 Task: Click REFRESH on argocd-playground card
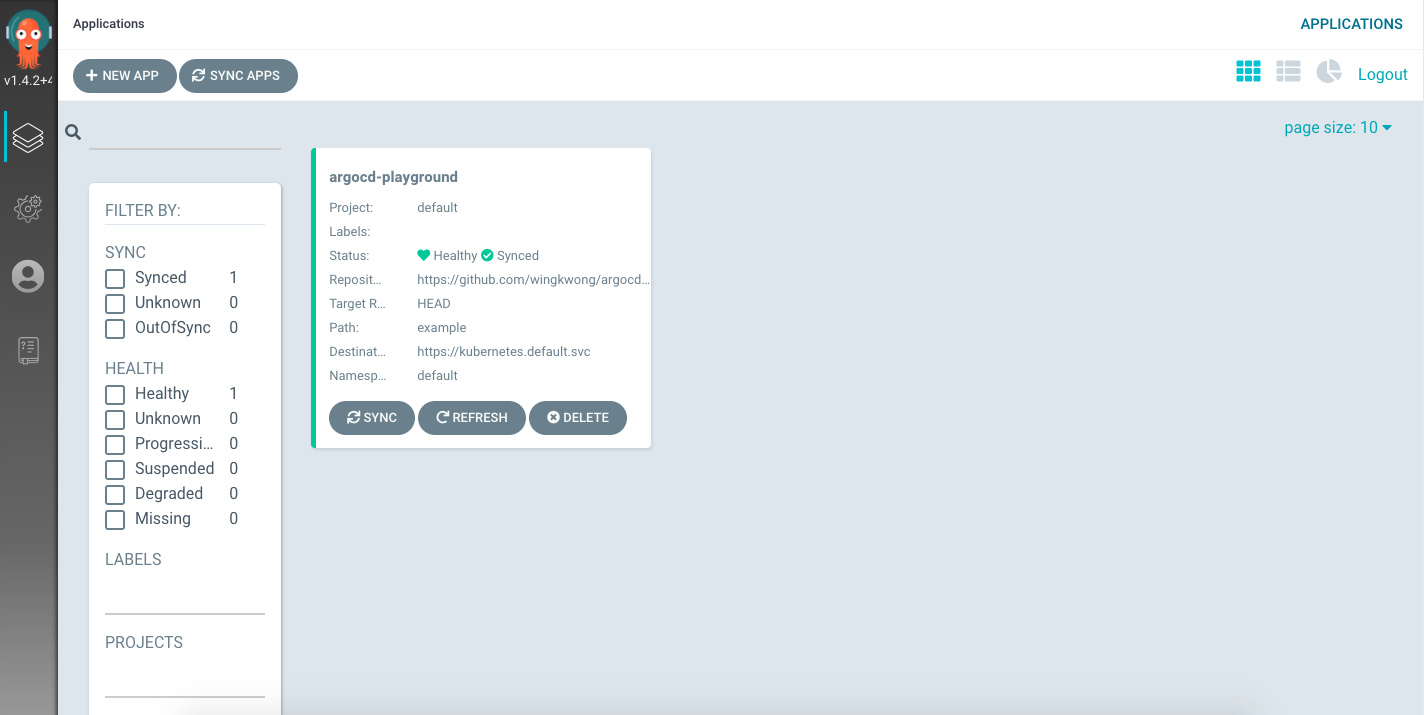pos(472,418)
